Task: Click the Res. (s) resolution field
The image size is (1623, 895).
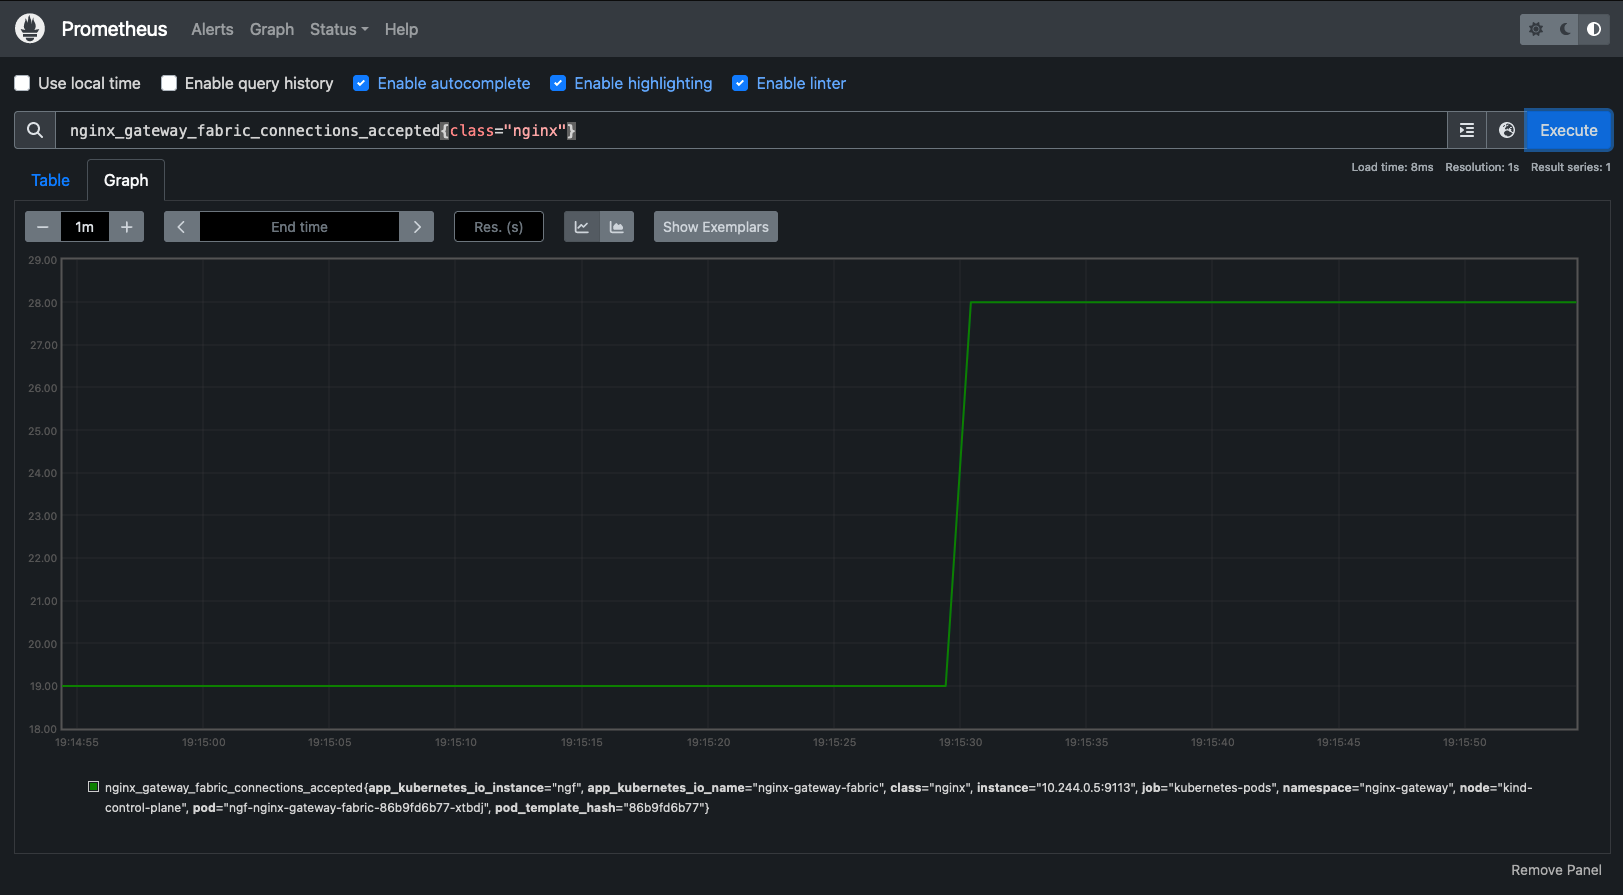Action: (x=499, y=227)
